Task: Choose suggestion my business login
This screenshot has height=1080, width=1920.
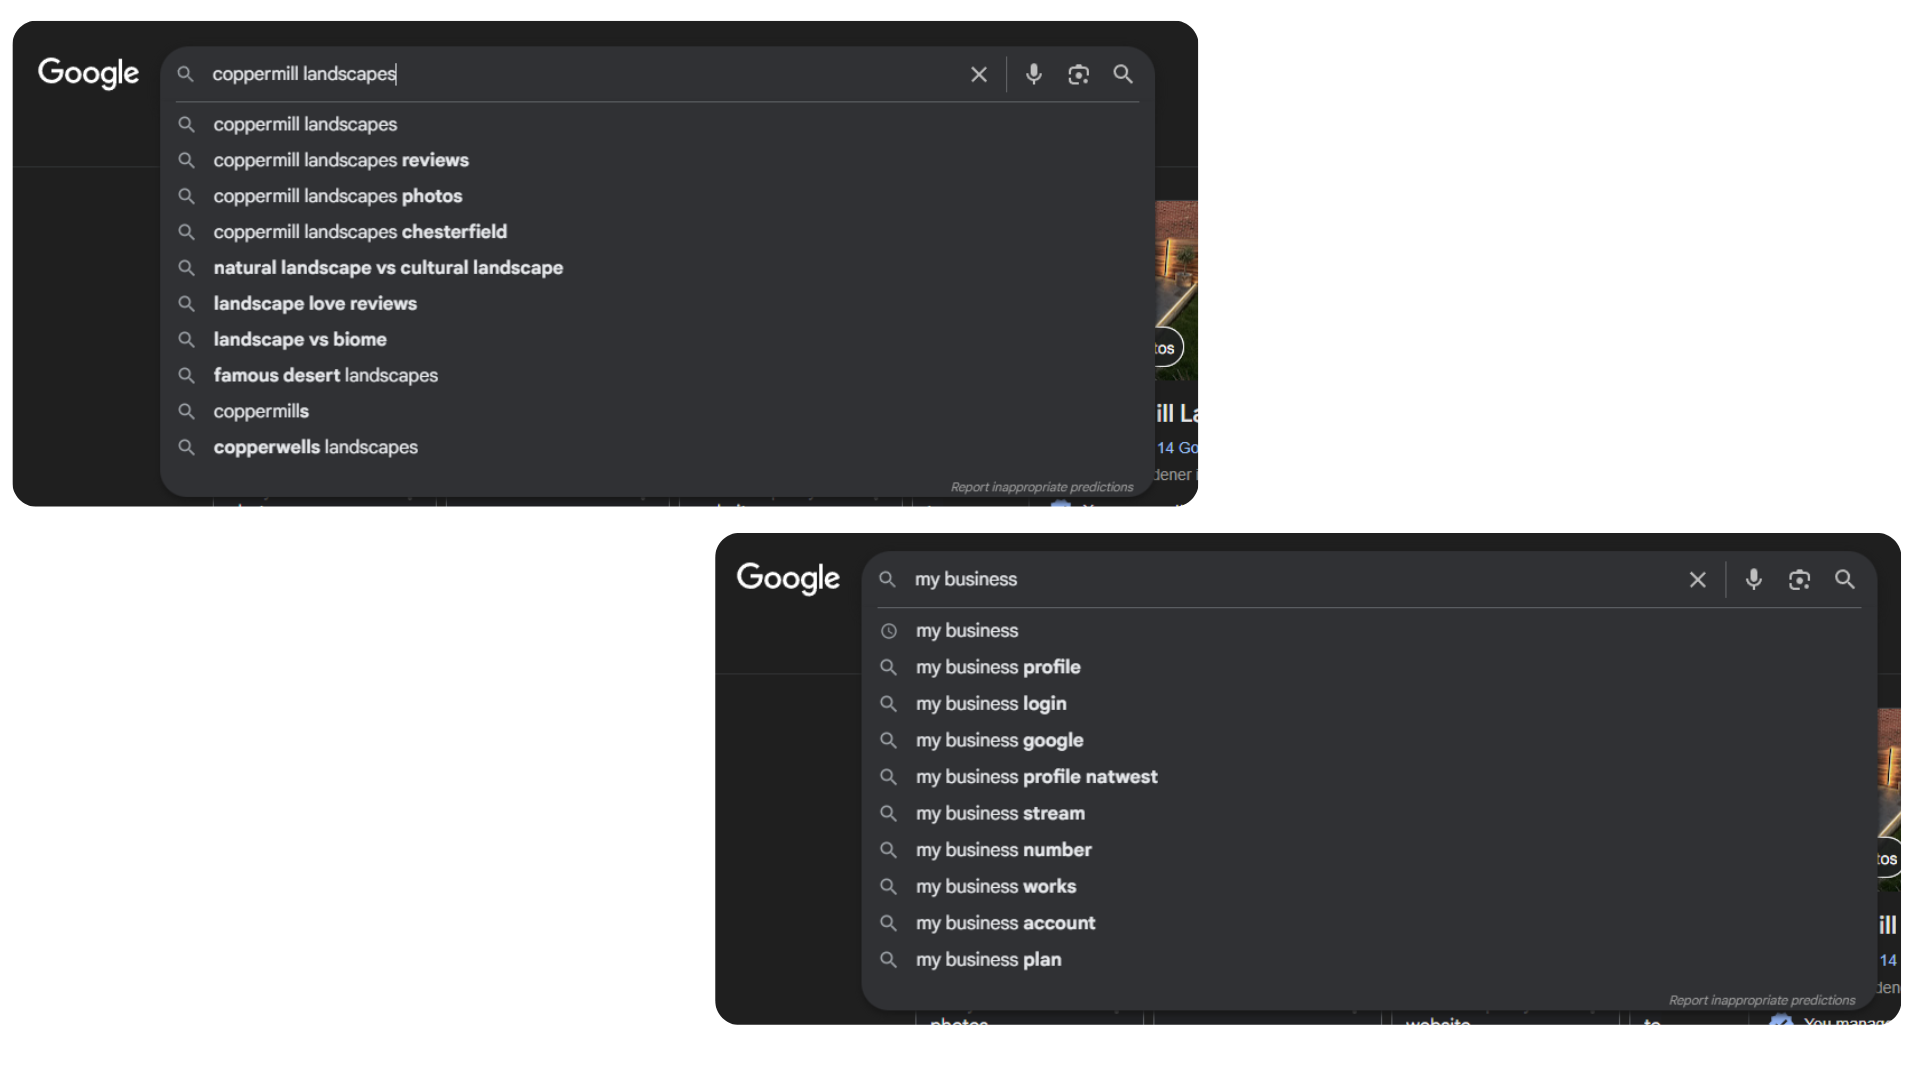Action: pos(990,704)
